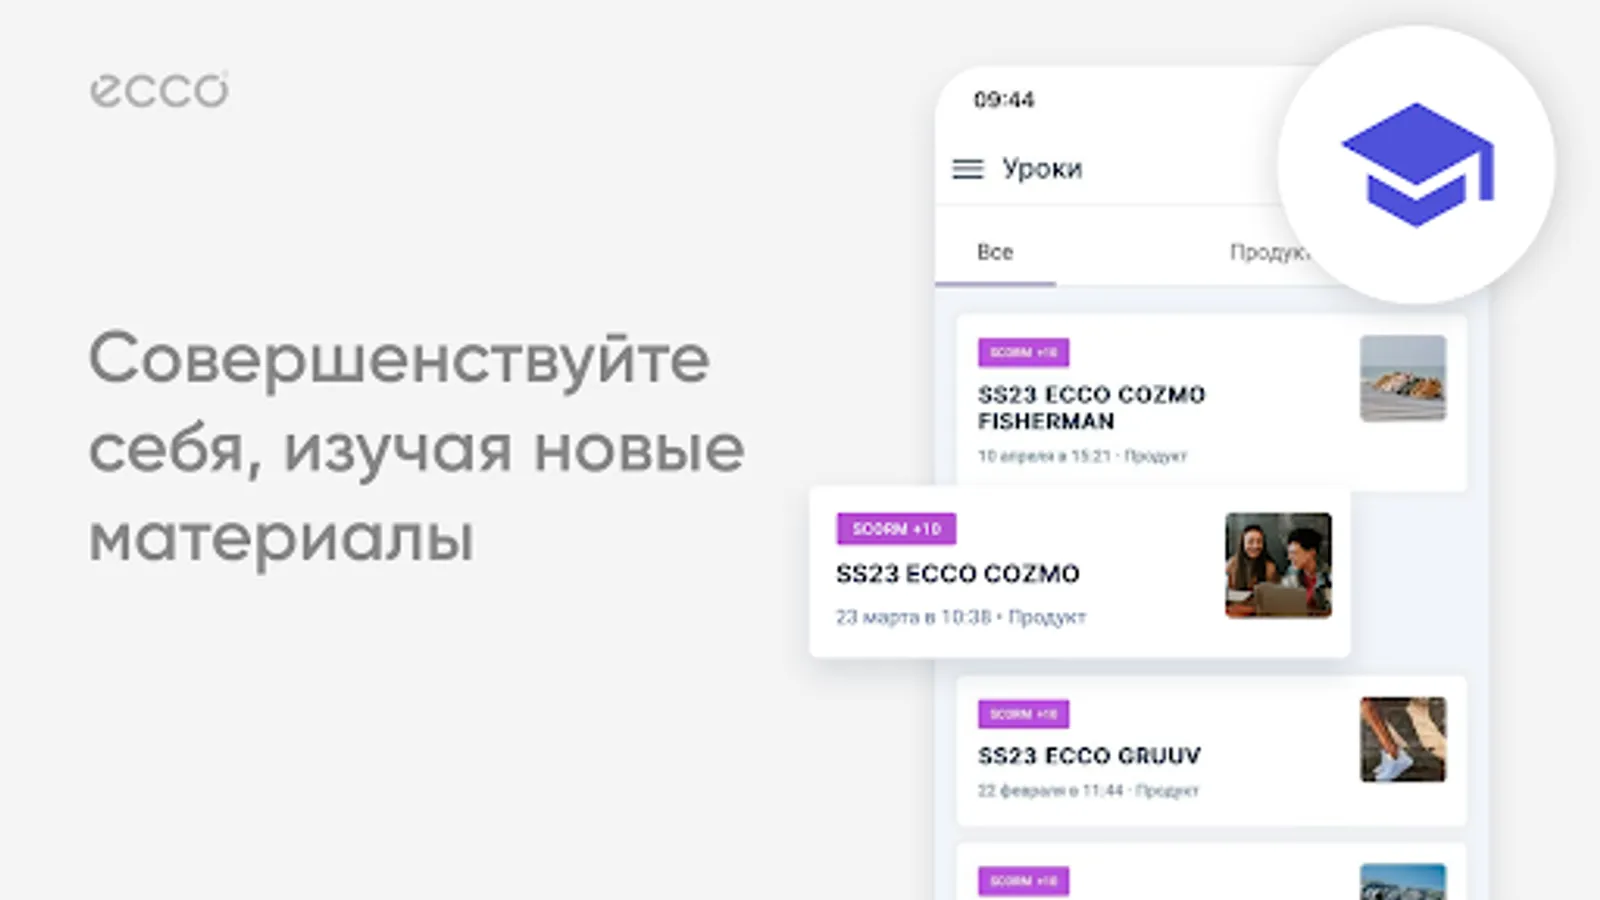Image resolution: width=1600 pixels, height=900 pixels.
Task: Open the hamburger menu beside Уроки
Action: [x=967, y=169]
